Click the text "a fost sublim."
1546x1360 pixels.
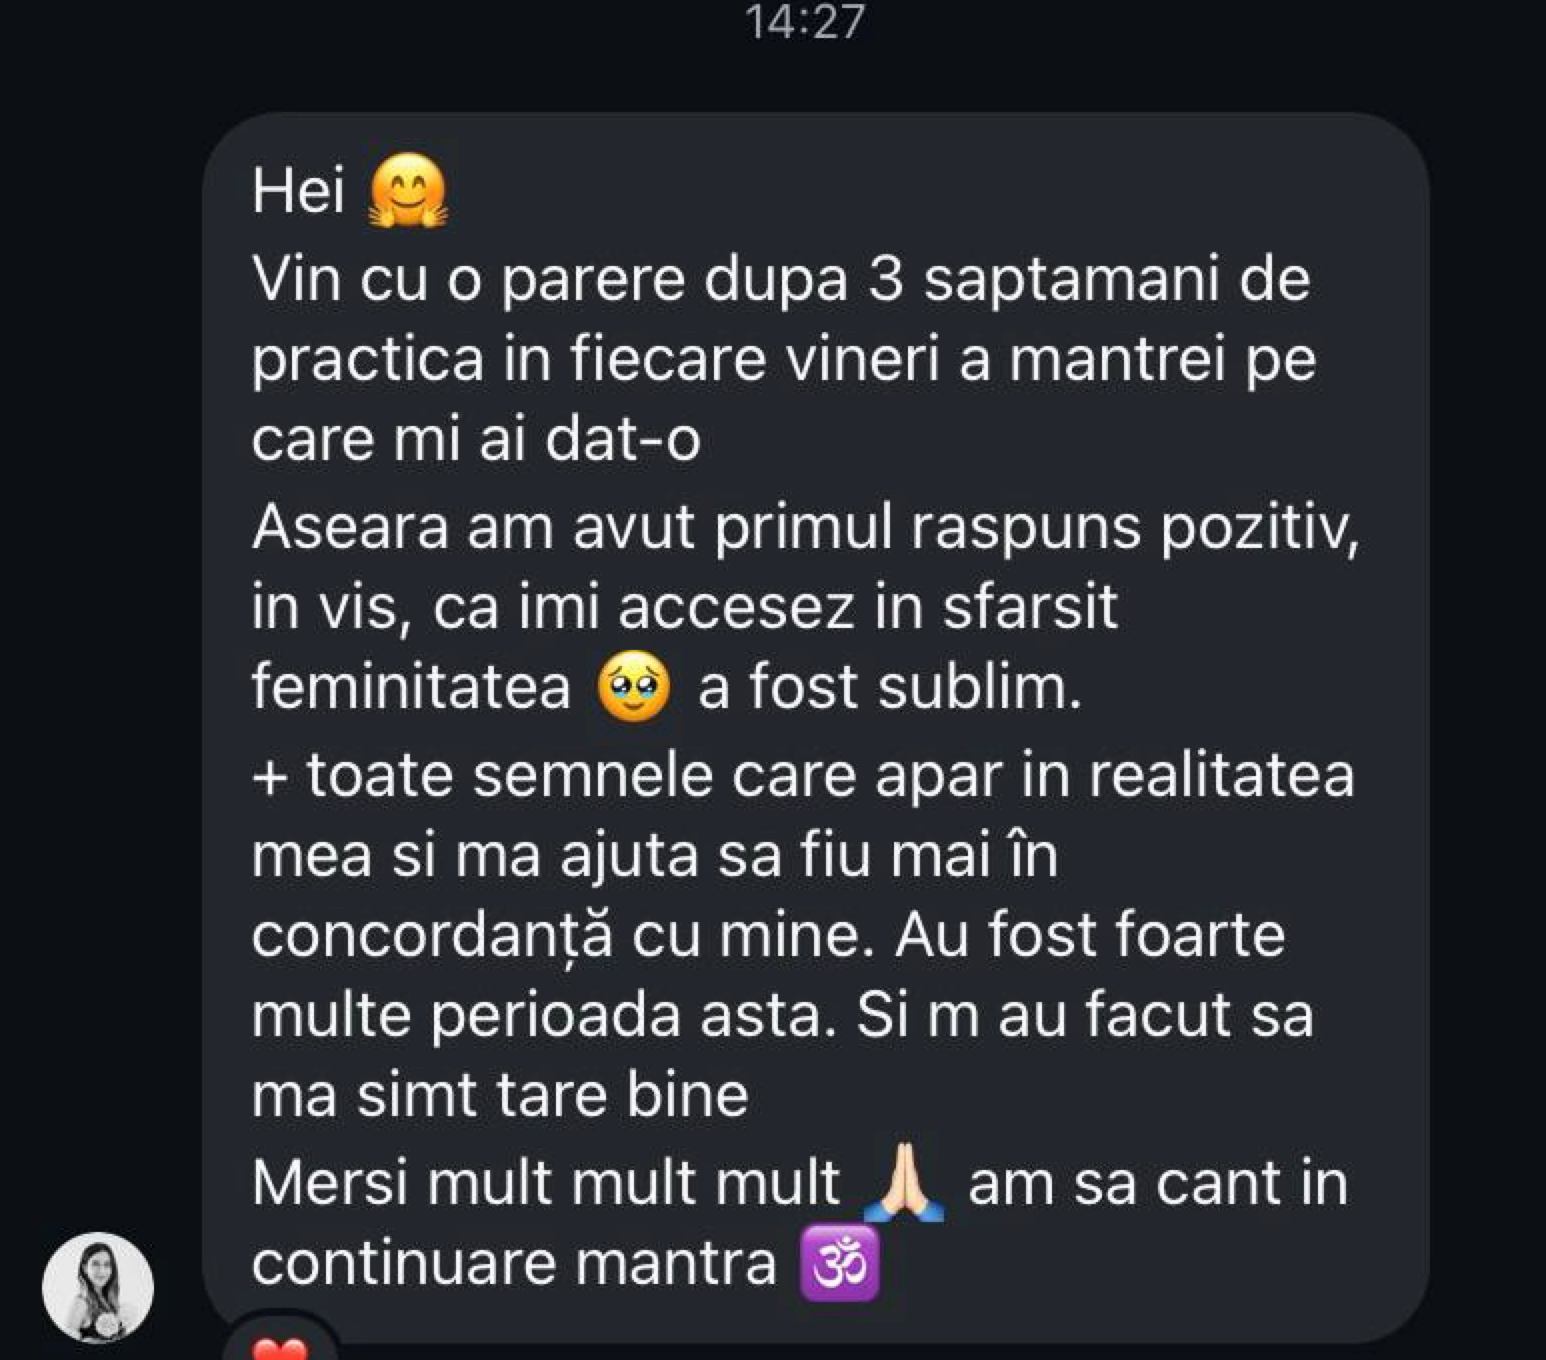pyautogui.click(x=890, y=688)
